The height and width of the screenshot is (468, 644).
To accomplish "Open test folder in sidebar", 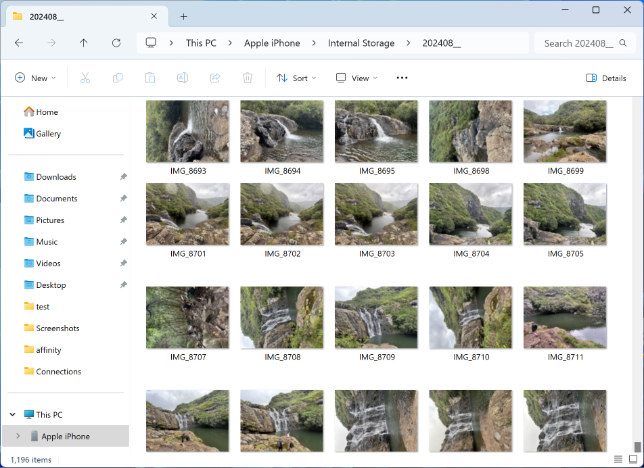I will 37,307.
